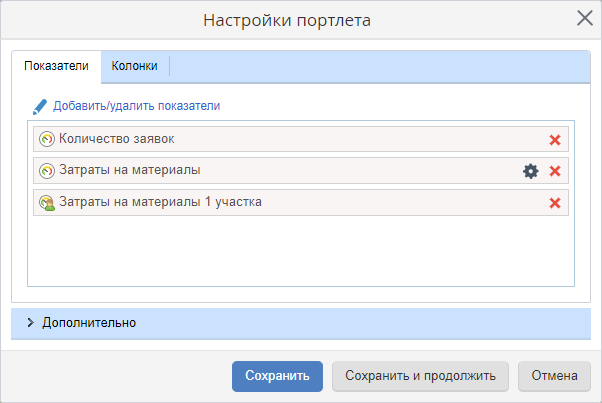This screenshot has width=602, height=403.
Task: Click the gauge icon of Затраты на материалы
Action: [x=46, y=171]
